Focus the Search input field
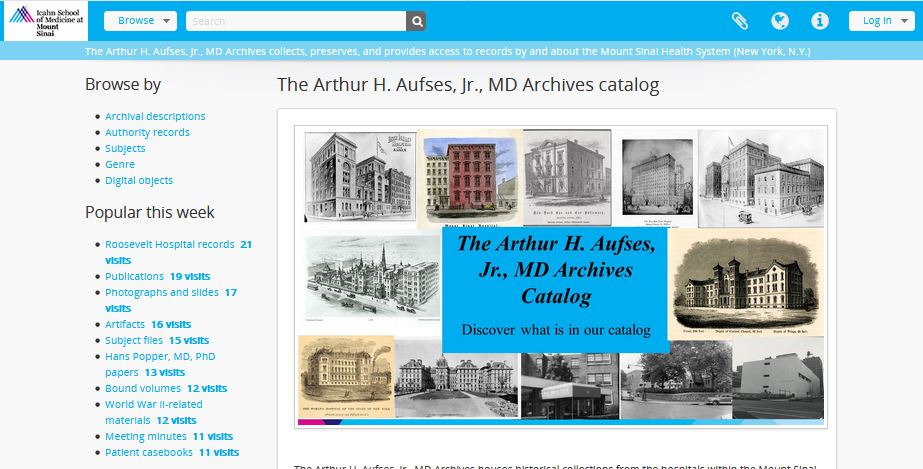The height and width of the screenshot is (469, 923). [295, 21]
